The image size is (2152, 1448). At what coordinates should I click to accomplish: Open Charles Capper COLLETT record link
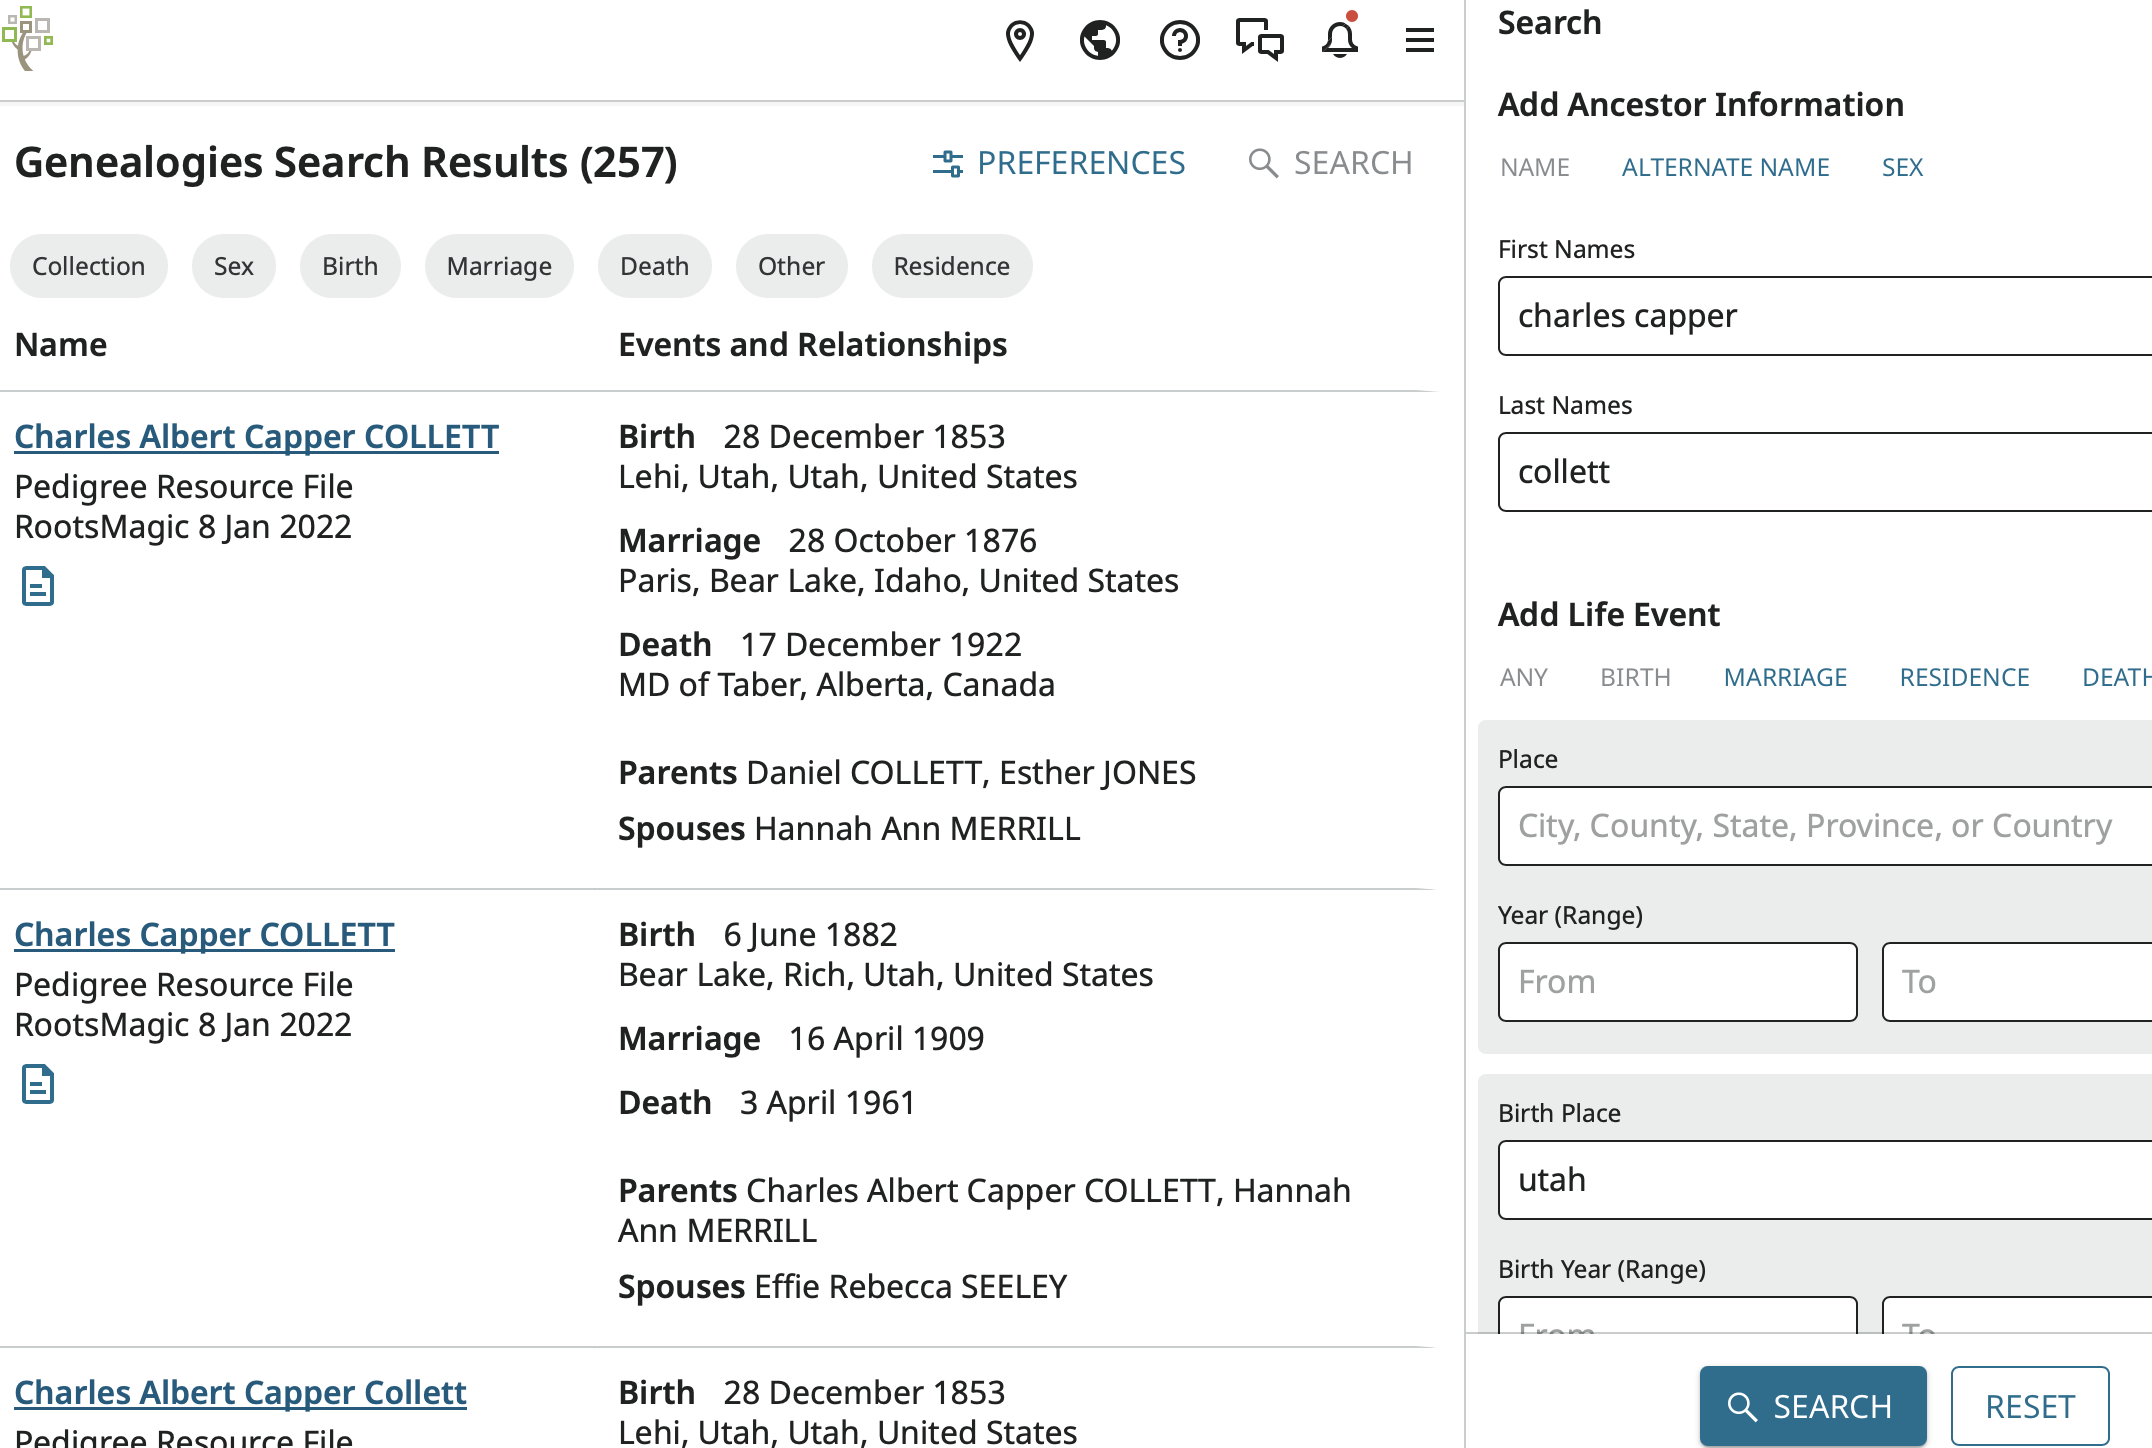[x=204, y=934]
